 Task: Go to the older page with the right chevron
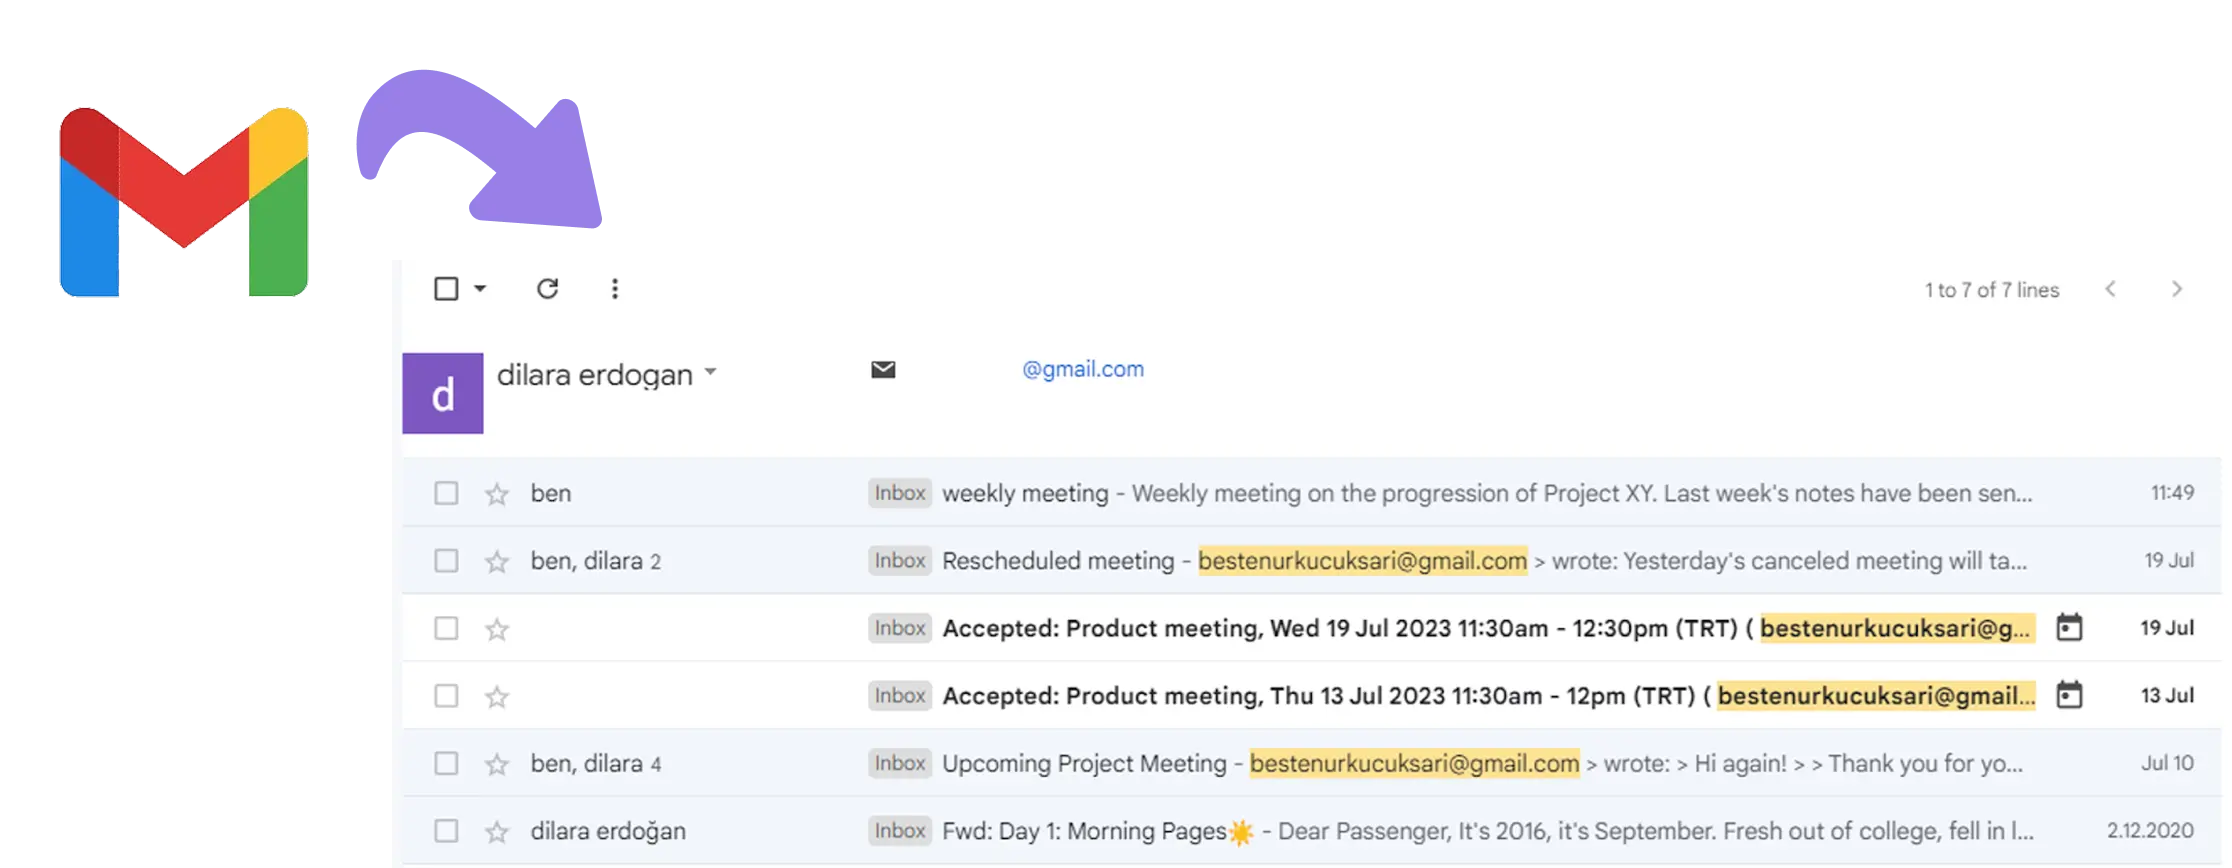click(2177, 289)
